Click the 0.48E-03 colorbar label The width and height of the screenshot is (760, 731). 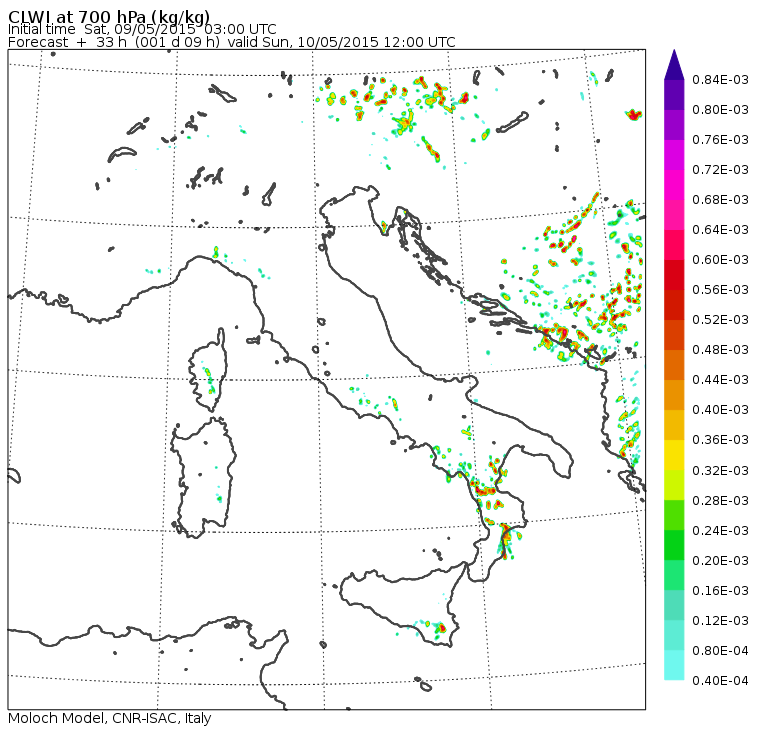pyautogui.click(x=720, y=350)
